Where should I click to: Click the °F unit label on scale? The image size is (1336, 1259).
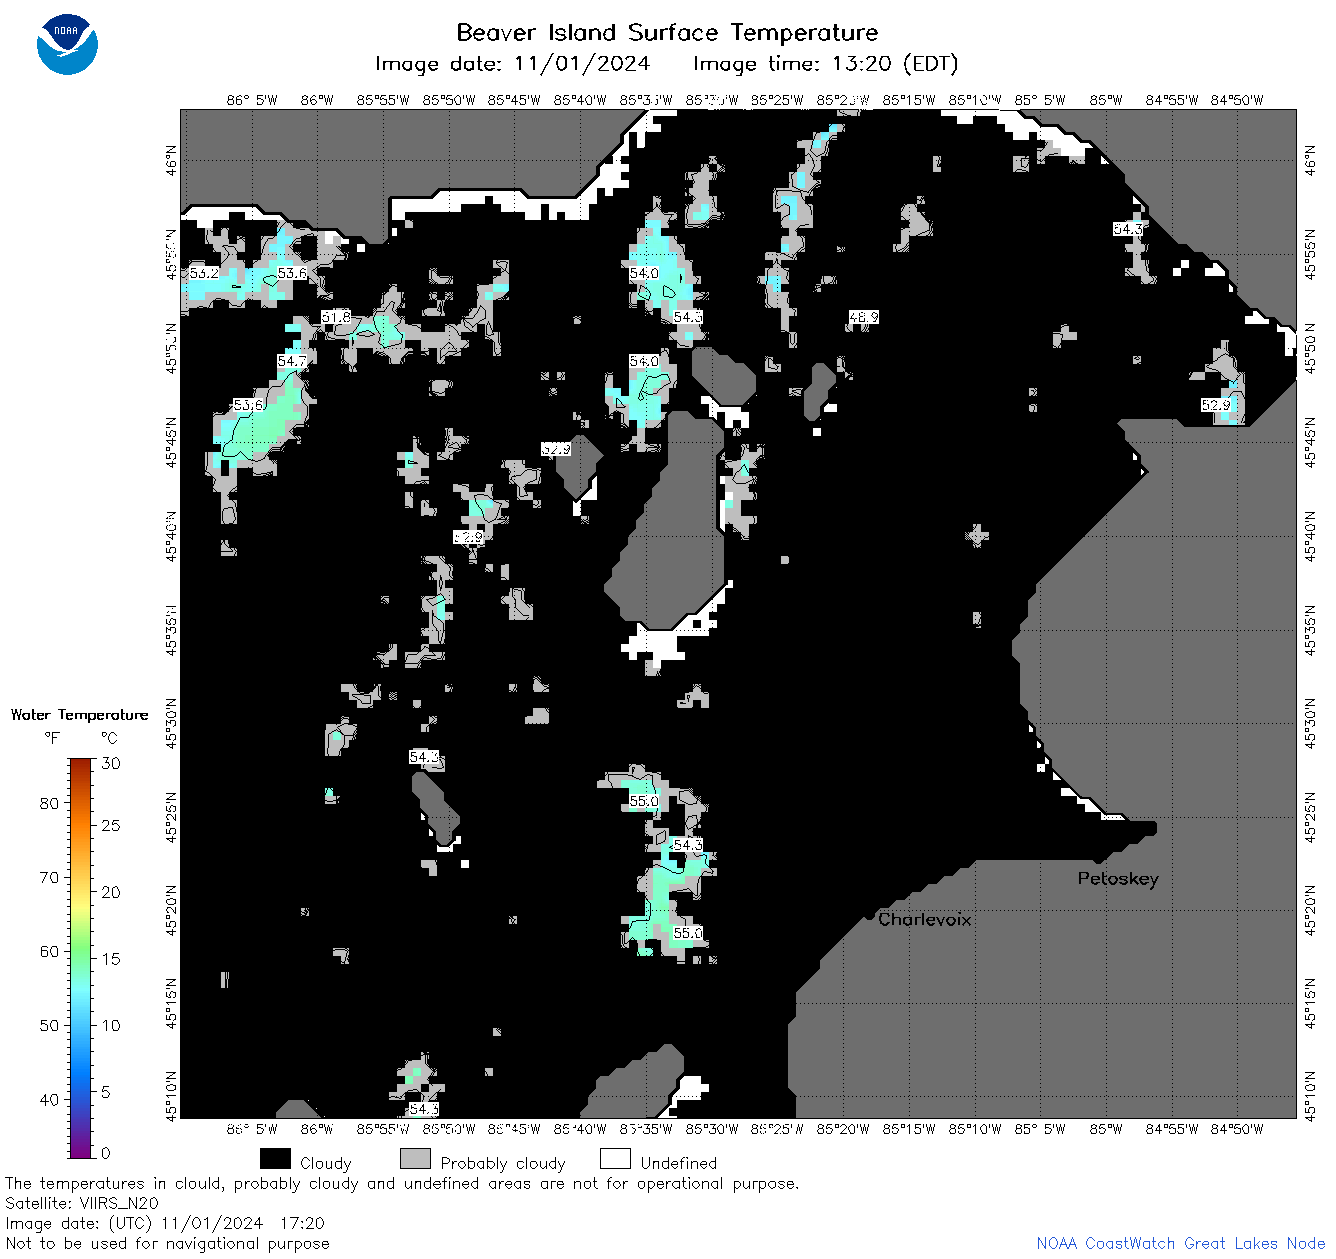(x=52, y=738)
